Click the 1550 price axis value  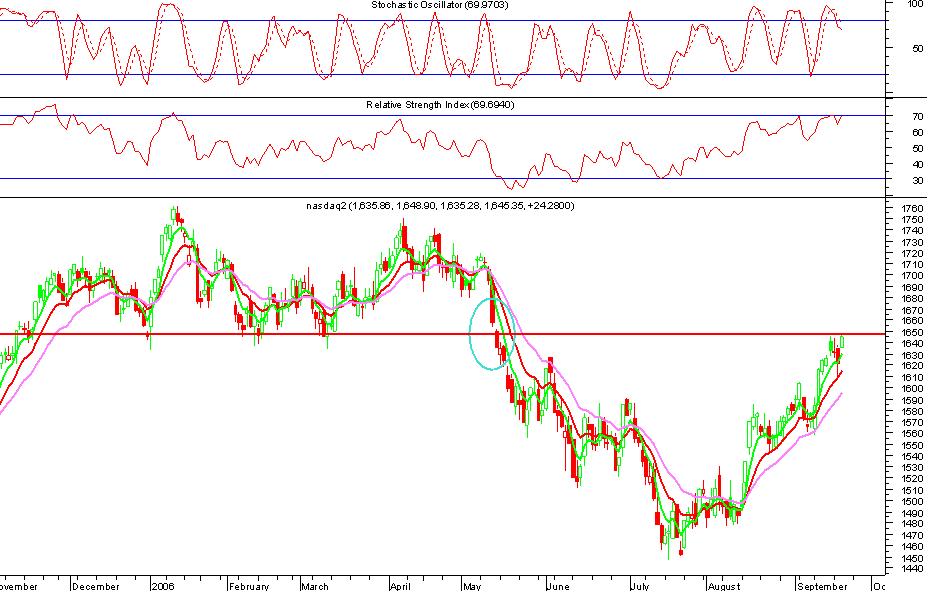point(912,446)
